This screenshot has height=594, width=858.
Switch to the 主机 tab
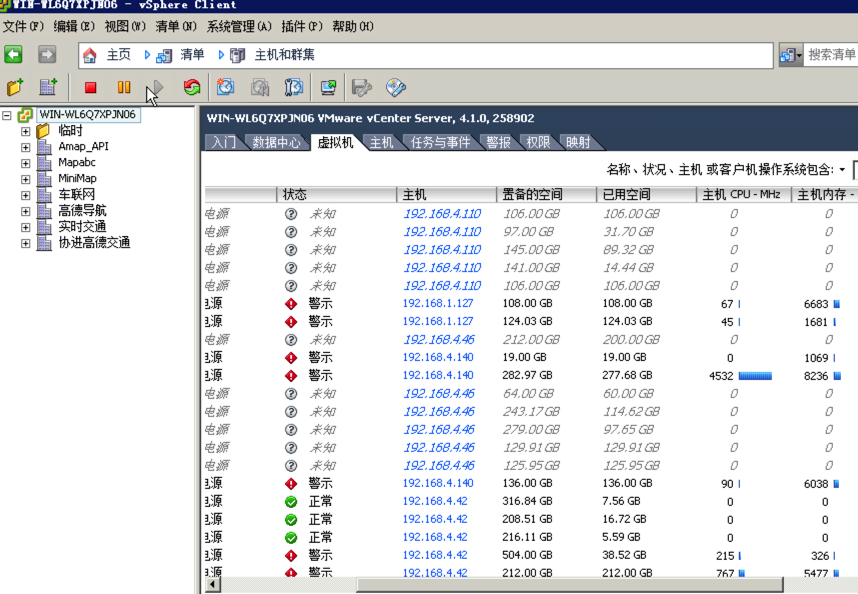(x=381, y=143)
